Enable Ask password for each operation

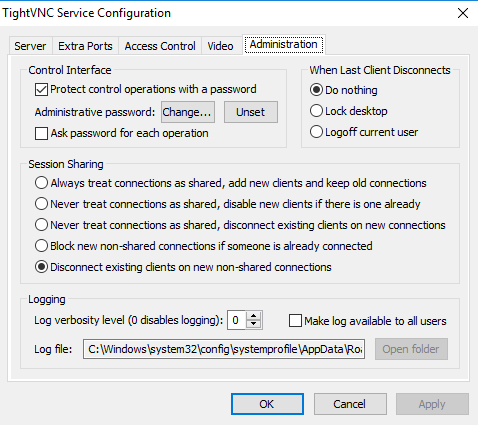pos(41,133)
